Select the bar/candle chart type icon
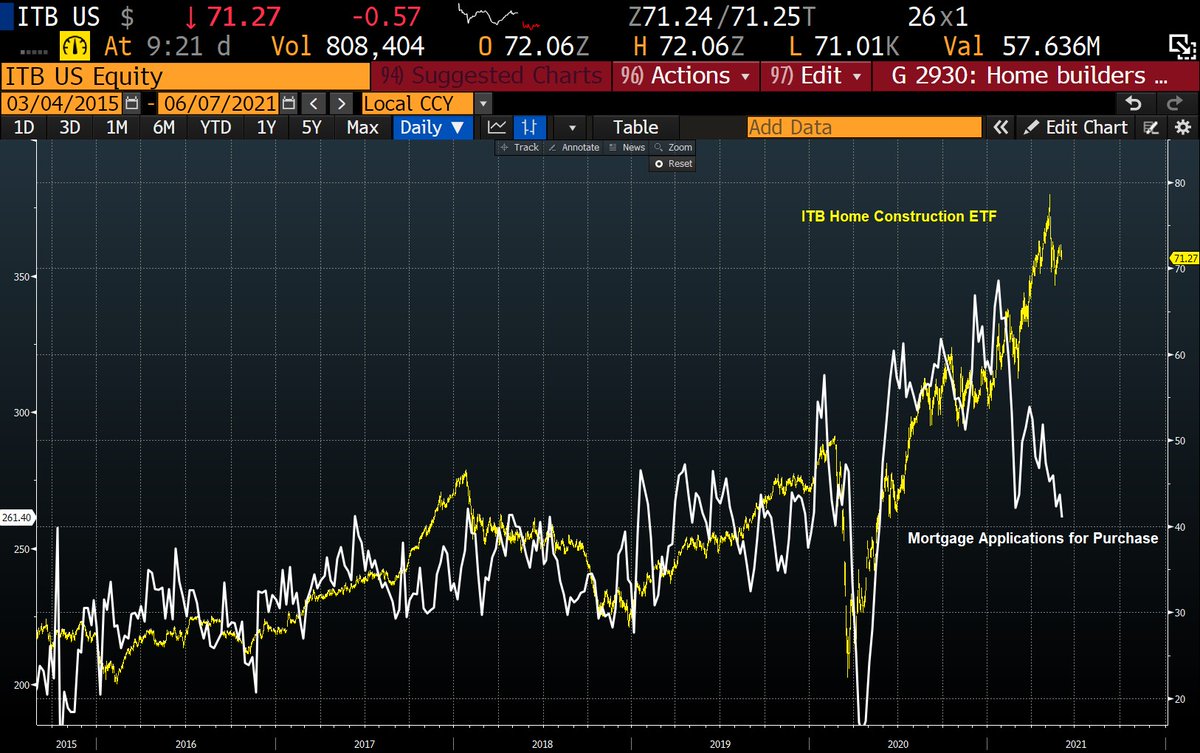This screenshot has width=1200, height=753. 528,127
